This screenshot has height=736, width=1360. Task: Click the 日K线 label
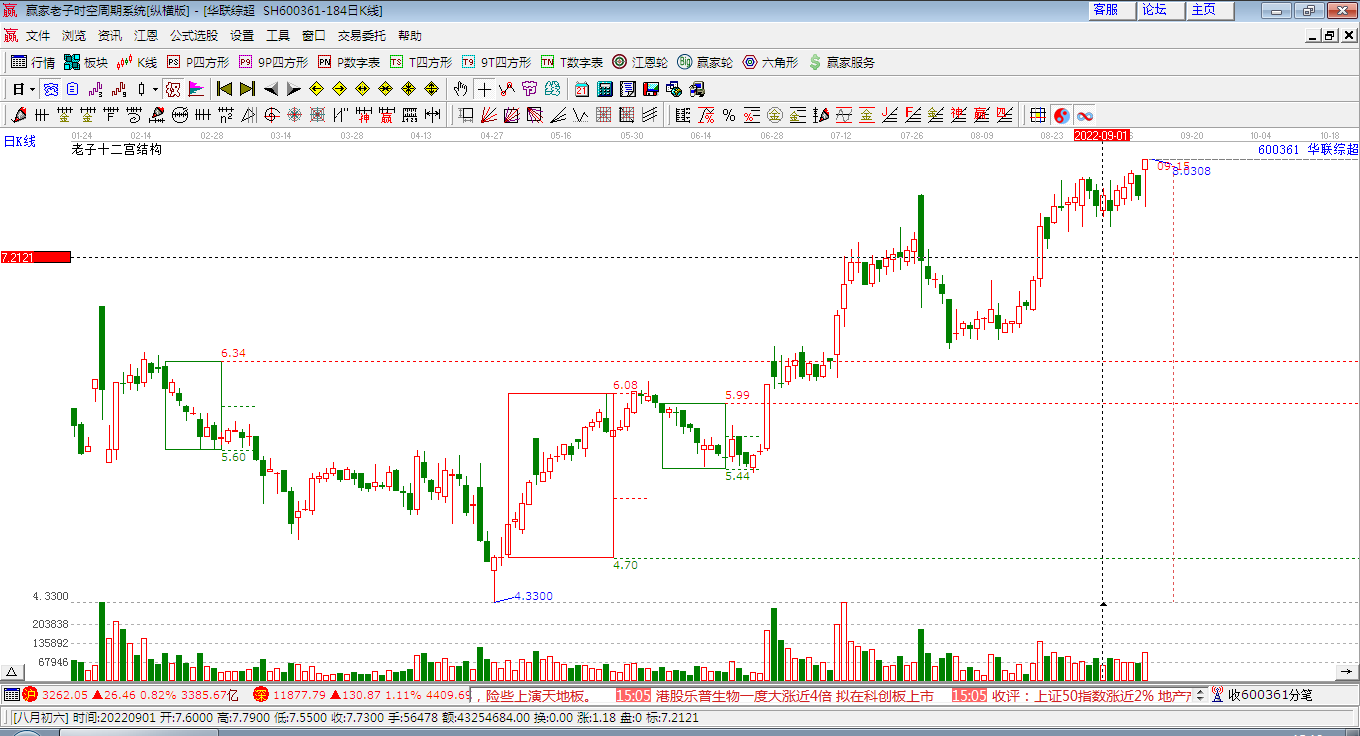(x=20, y=142)
